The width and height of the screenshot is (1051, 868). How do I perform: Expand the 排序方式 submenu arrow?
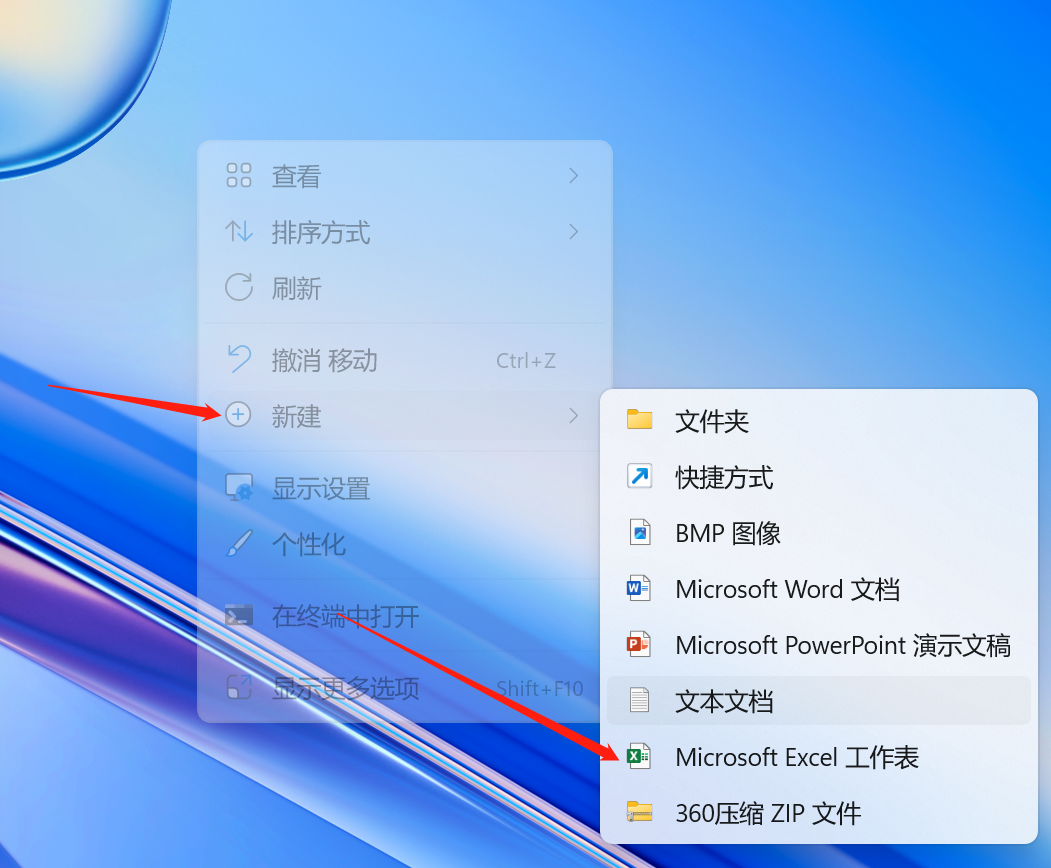(573, 232)
